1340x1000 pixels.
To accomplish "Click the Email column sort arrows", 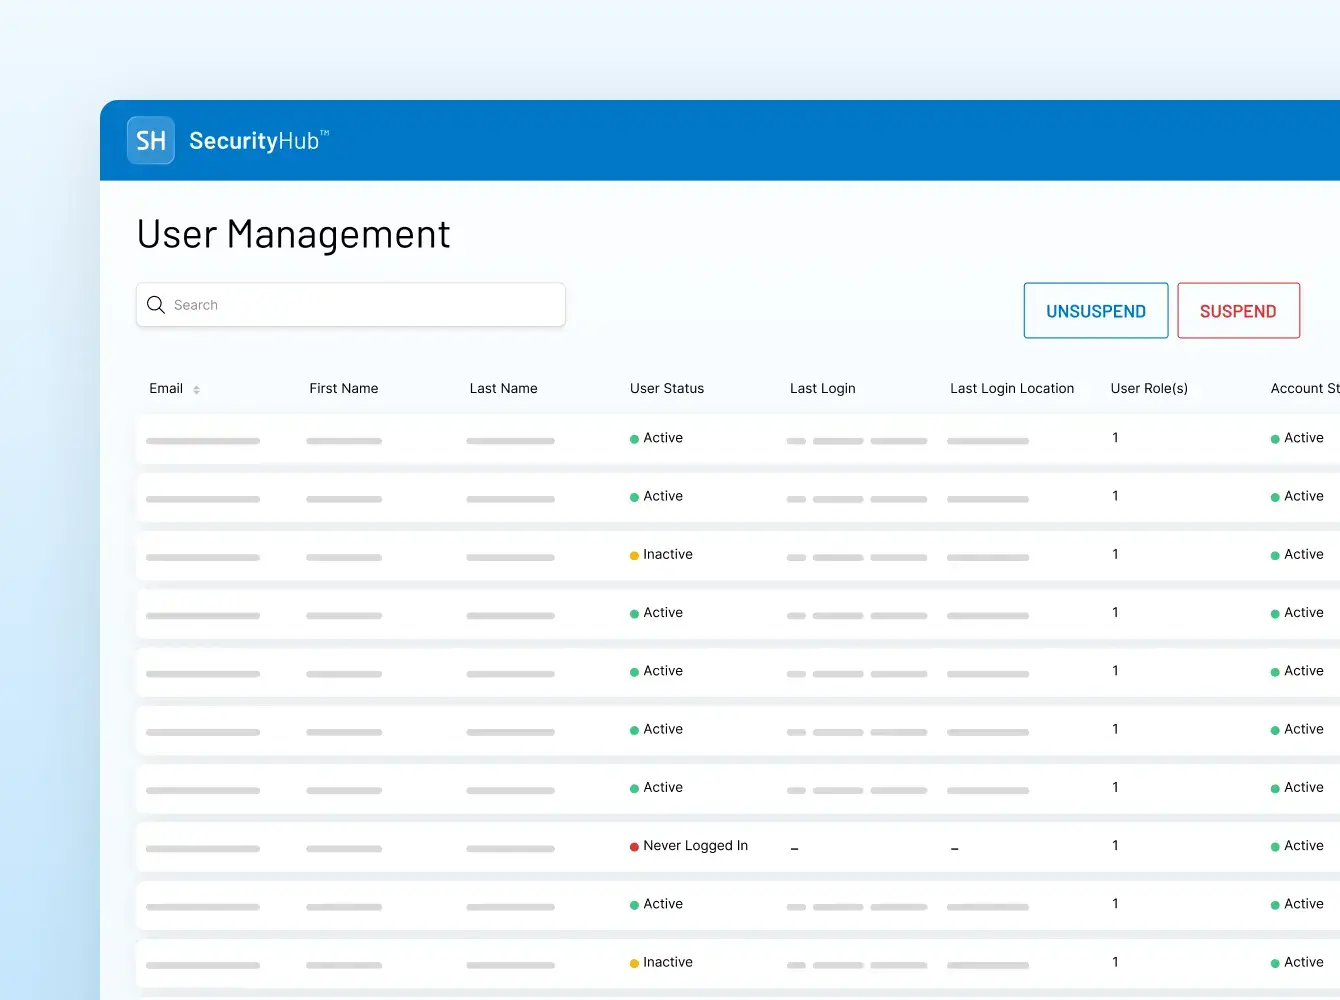I will coord(197,390).
